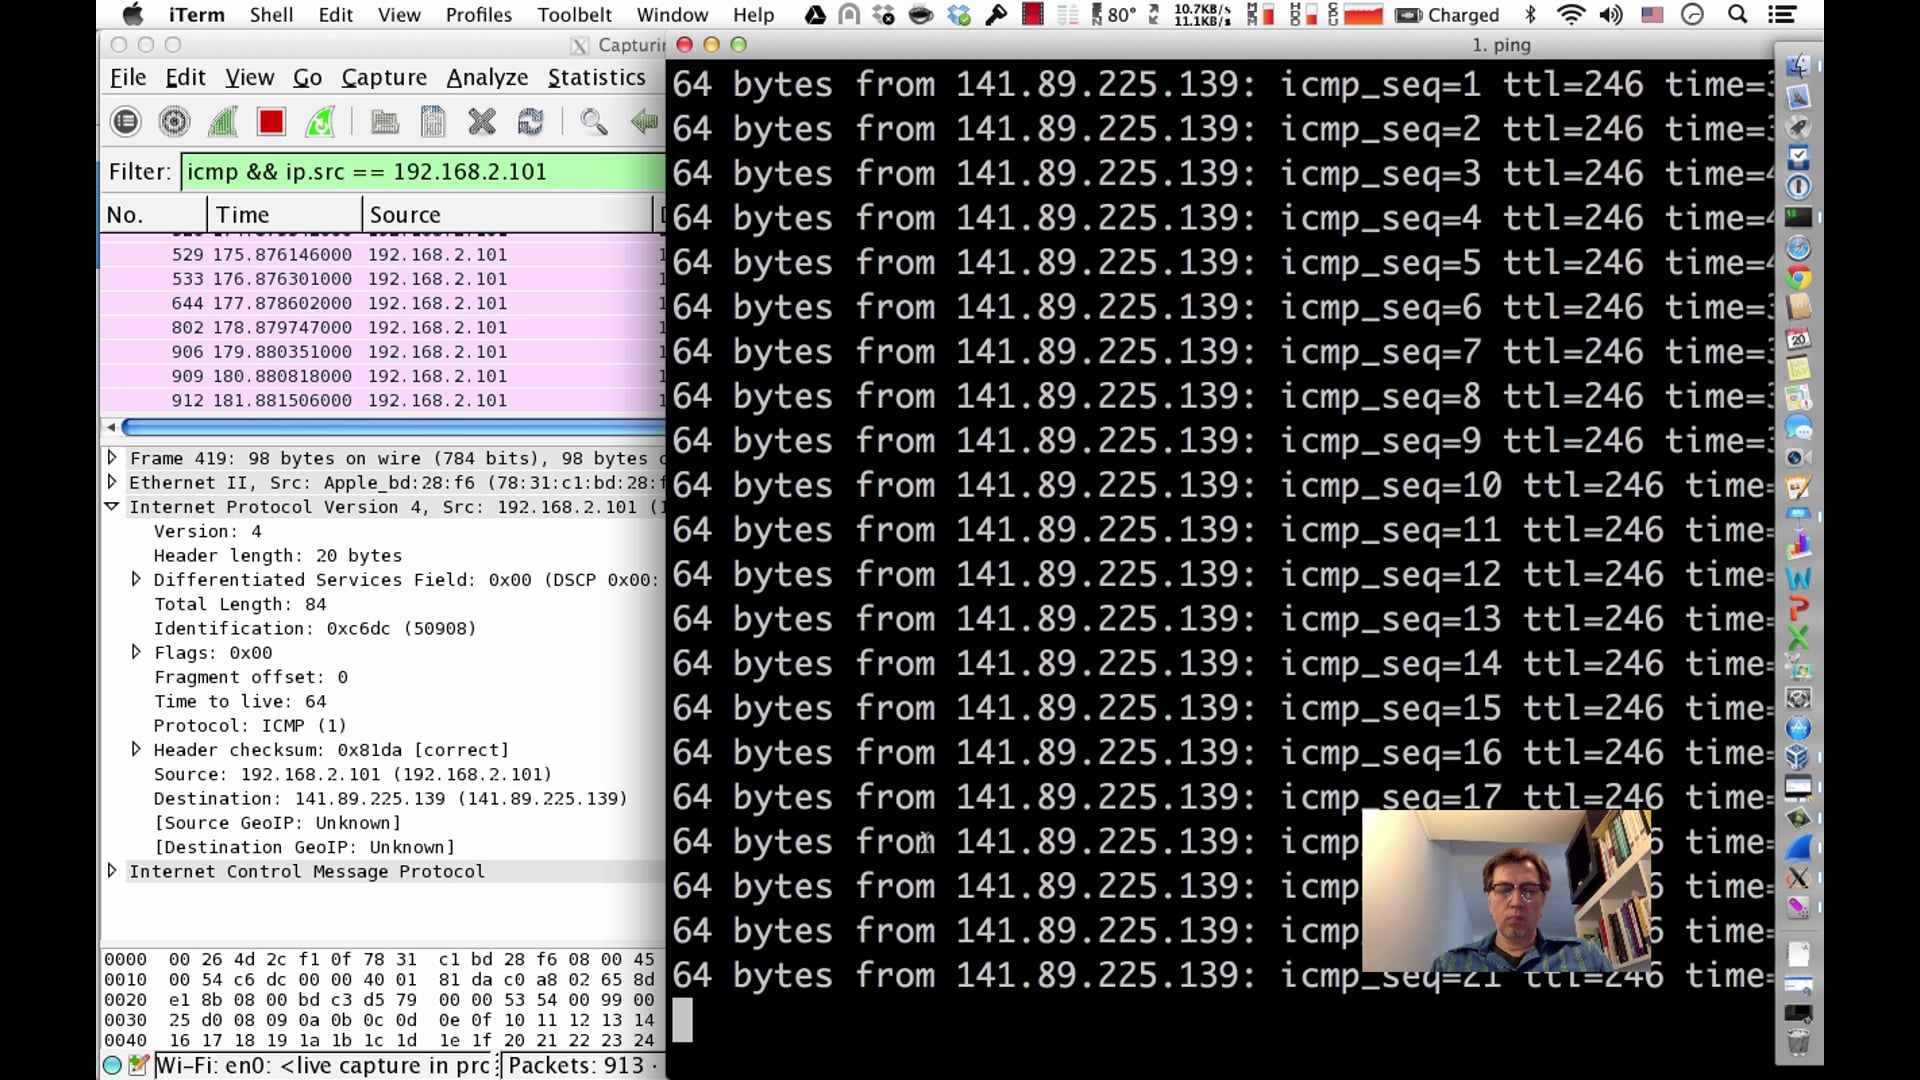Stop the live capture (red square icon)
1920x1080 pixels.
[270, 121]
